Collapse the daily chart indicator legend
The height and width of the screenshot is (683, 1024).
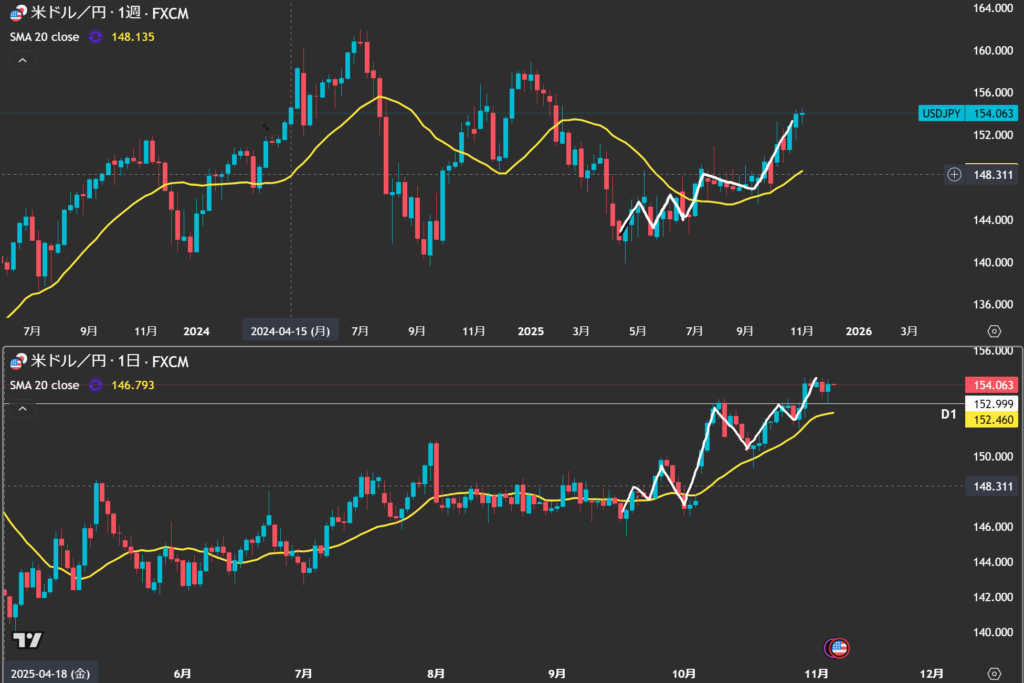[x=22, y=409]
